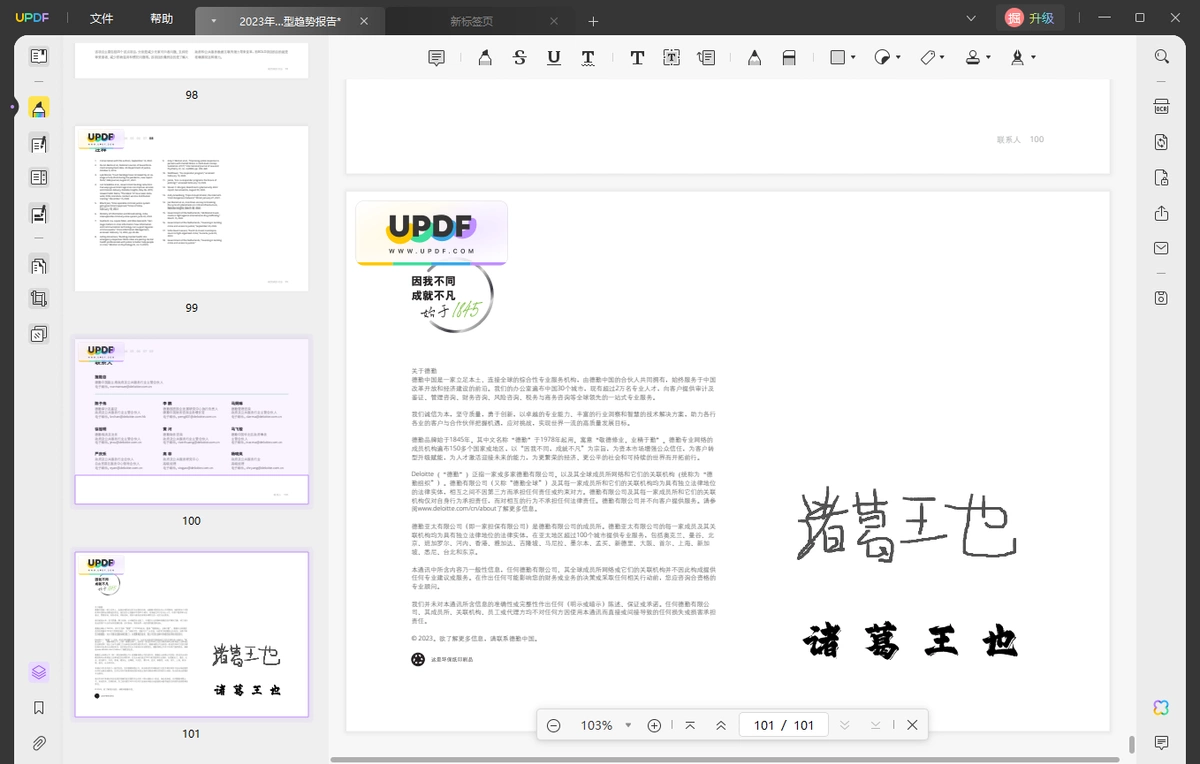Image resolution: width=1200 pixels, height=764 pixels.
Task: Select the strikethrough annotation tool
Action: (x=519, y=58)
